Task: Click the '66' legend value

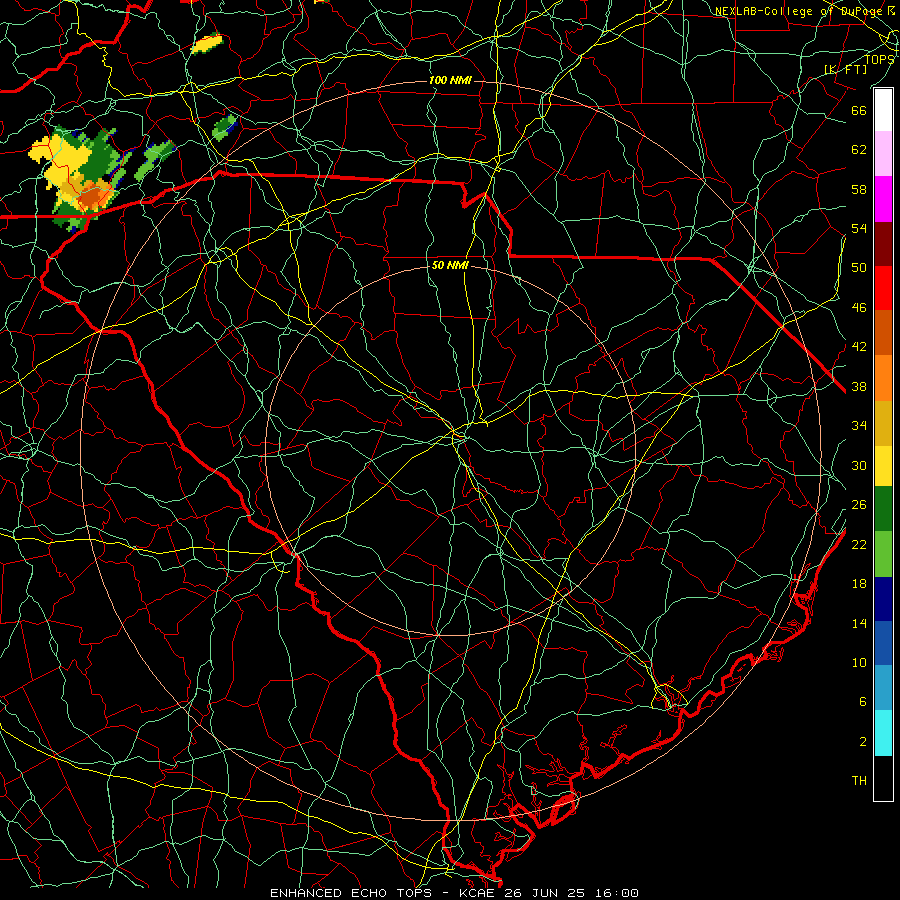Action: click(859, 110)
